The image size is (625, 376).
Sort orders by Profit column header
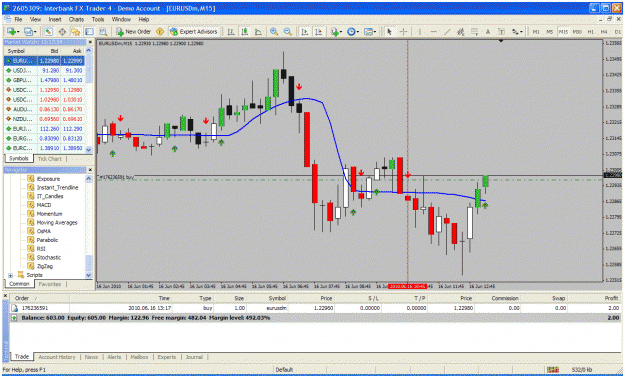tap(611, 298)
